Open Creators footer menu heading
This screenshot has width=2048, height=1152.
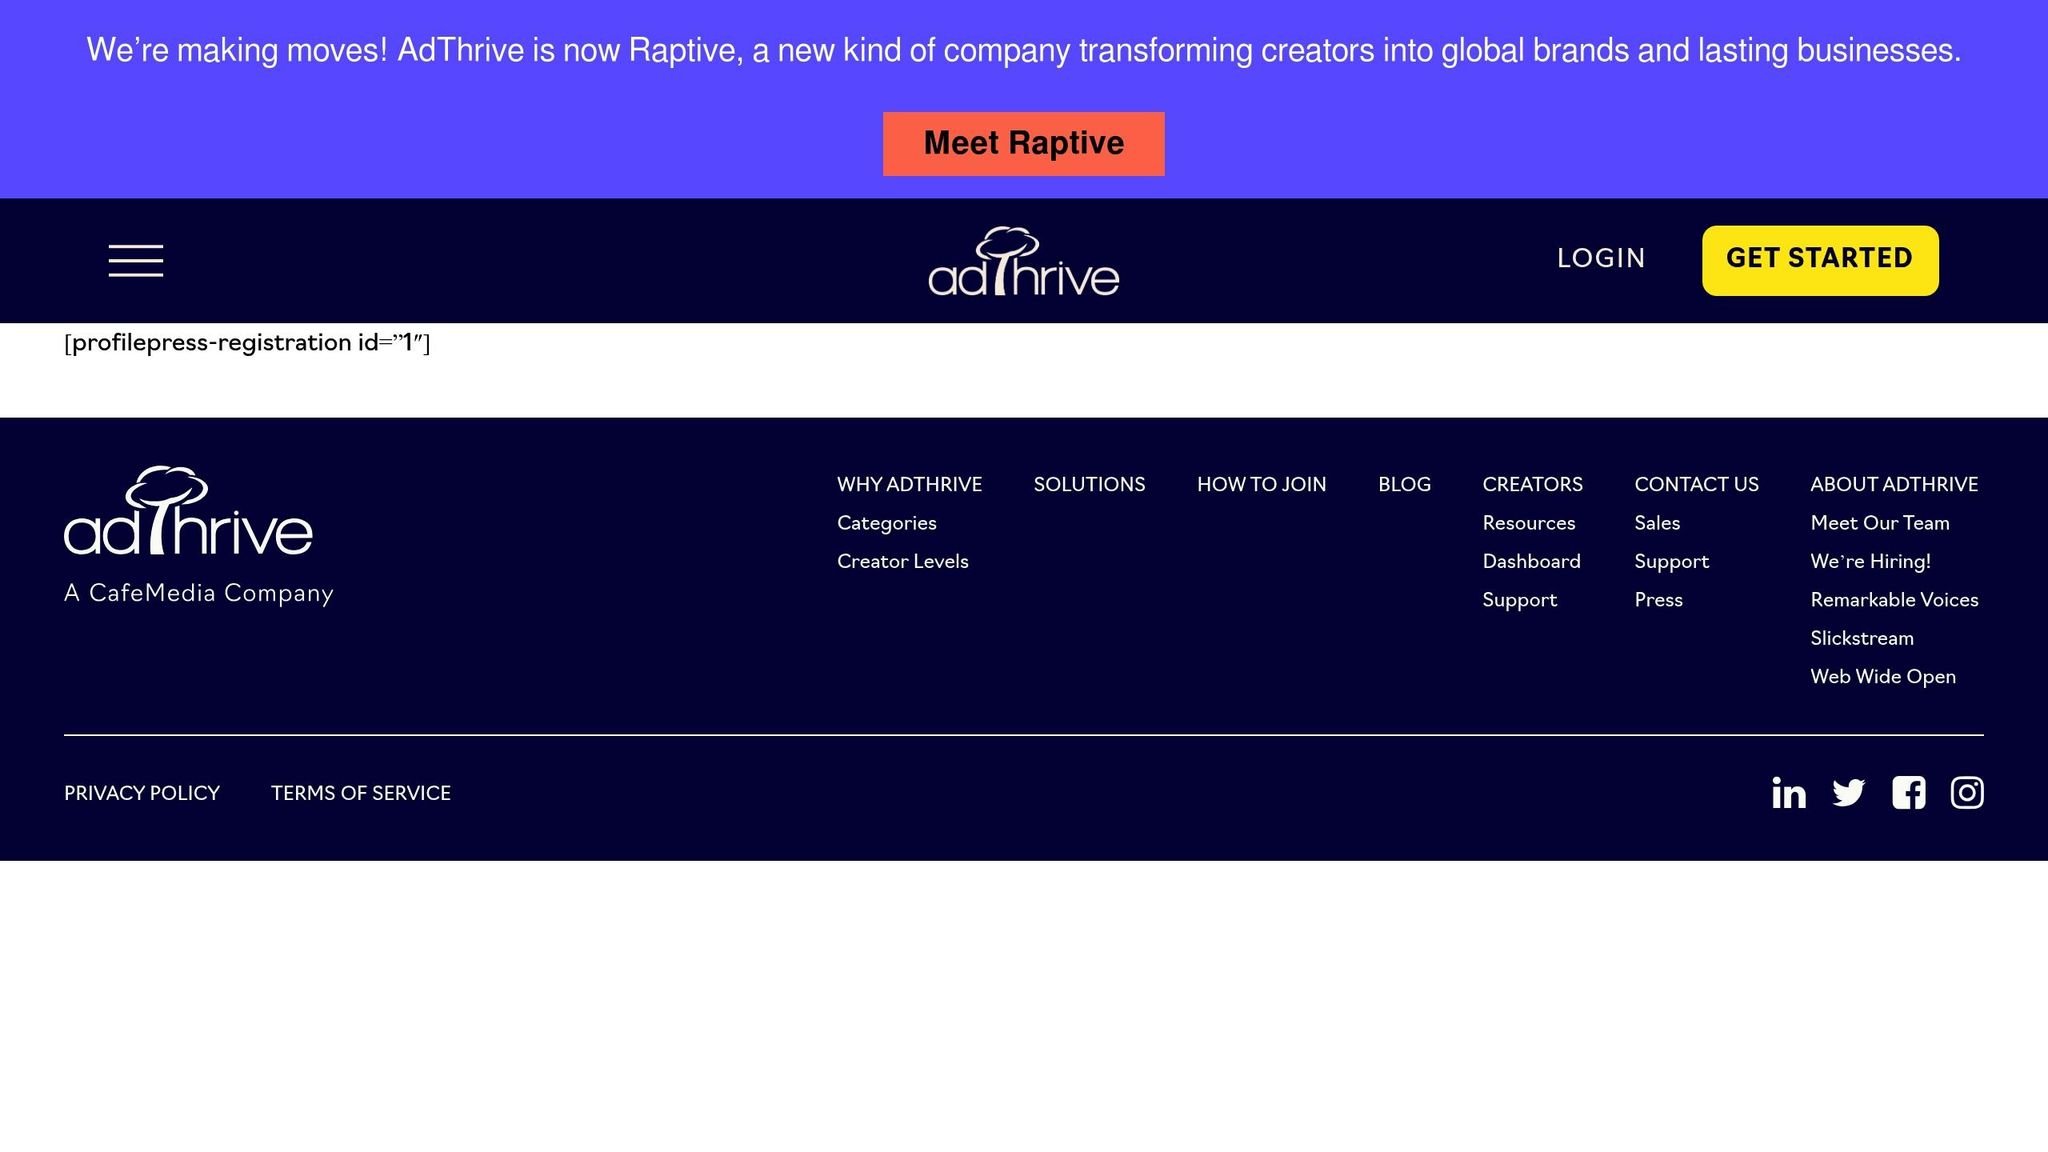pyautogui.click(x=1532, y=485)
